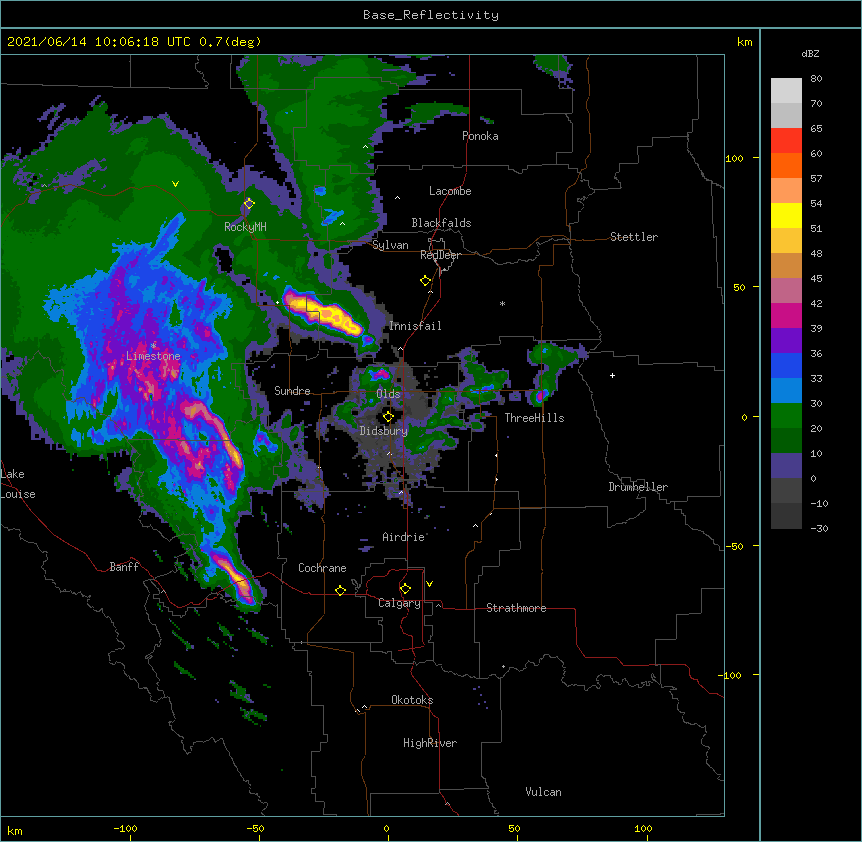Click the Strathmore label

[x=516, y=608]
